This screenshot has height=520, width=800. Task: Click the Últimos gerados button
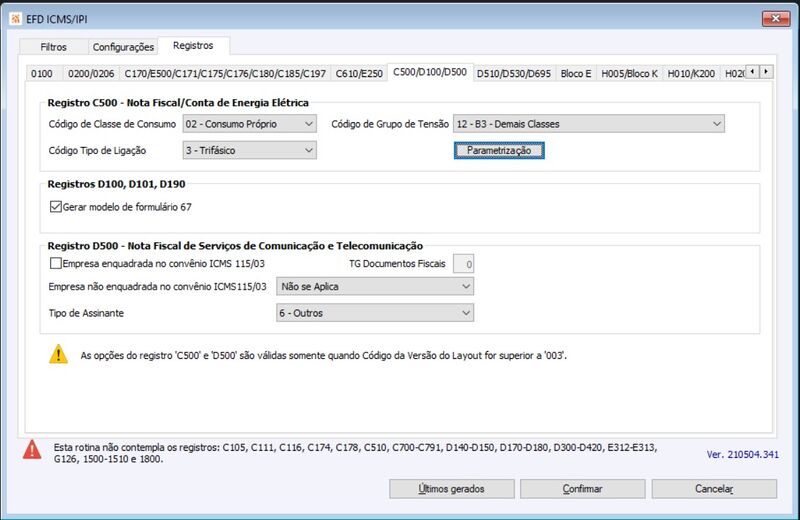point(452,489)
